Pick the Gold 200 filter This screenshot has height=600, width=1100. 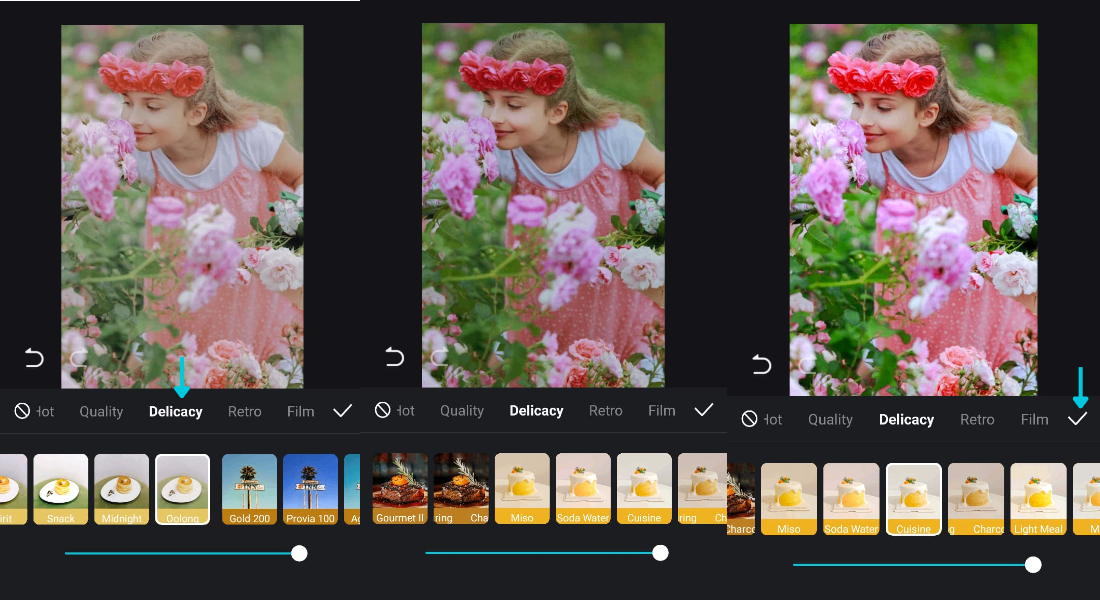249,489
